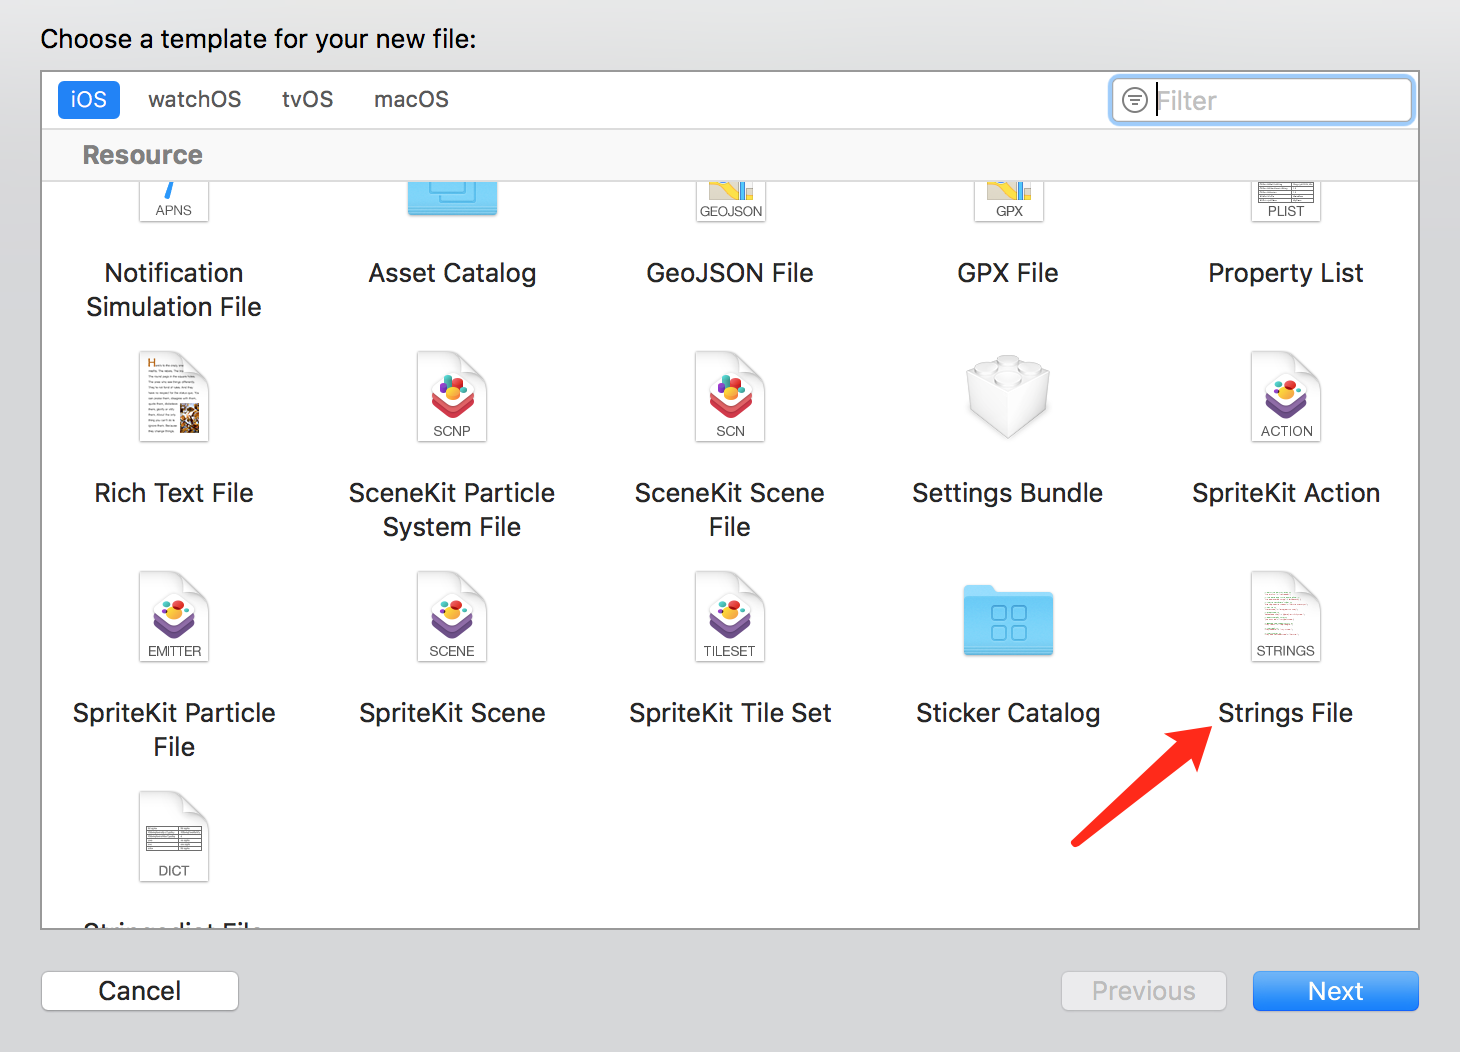Click the "Asset Catalog" label

point(452,273)
